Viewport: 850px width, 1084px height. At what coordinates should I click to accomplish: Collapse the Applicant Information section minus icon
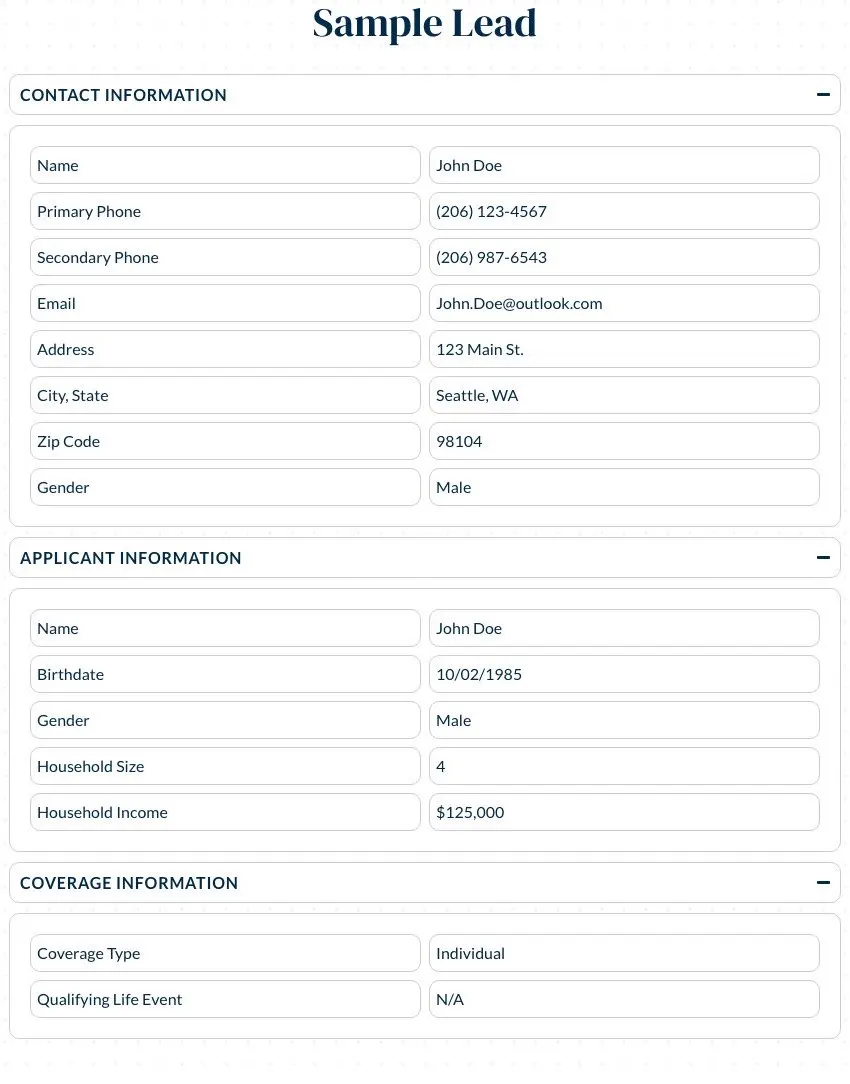[x=822, y=558]
